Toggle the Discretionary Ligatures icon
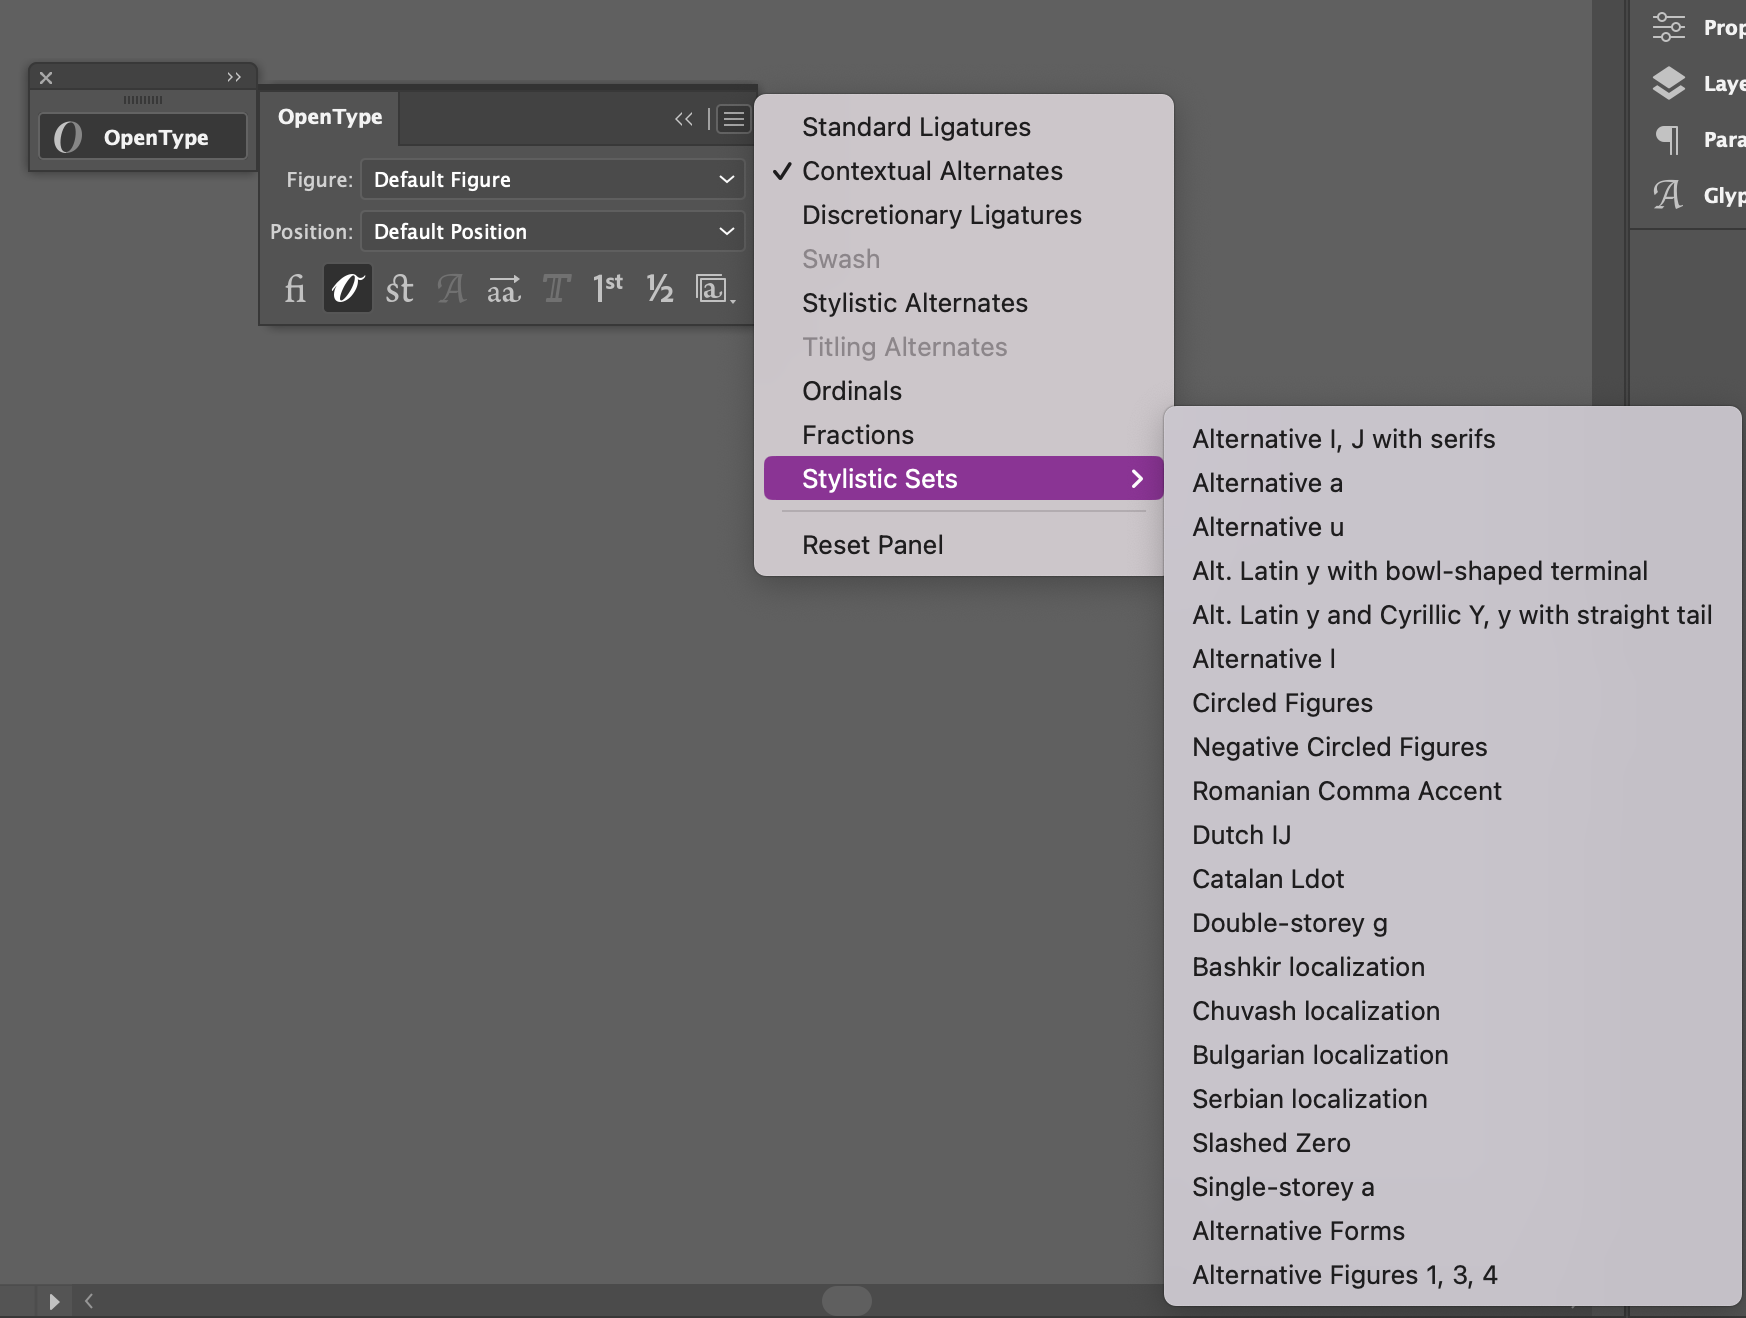 399,290
